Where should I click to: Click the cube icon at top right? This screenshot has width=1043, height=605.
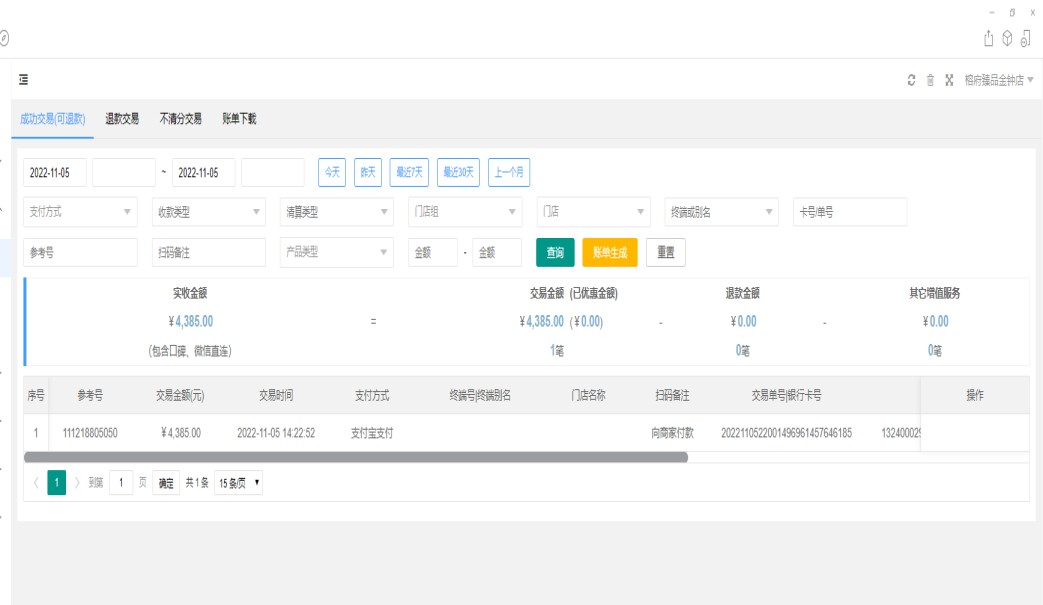tap(1007, 38)
